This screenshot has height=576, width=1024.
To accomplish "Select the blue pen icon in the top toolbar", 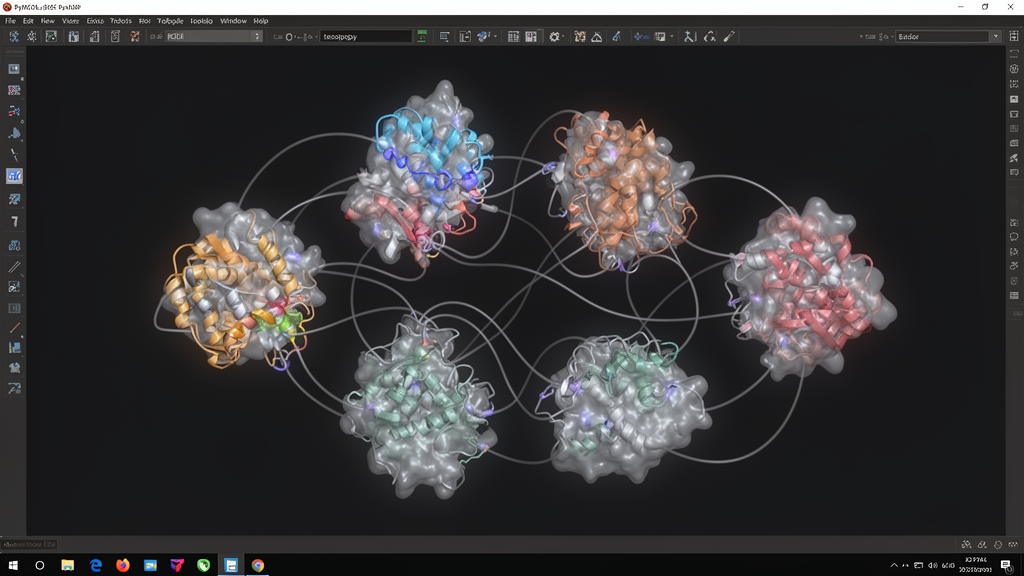I will pos(616,37).
